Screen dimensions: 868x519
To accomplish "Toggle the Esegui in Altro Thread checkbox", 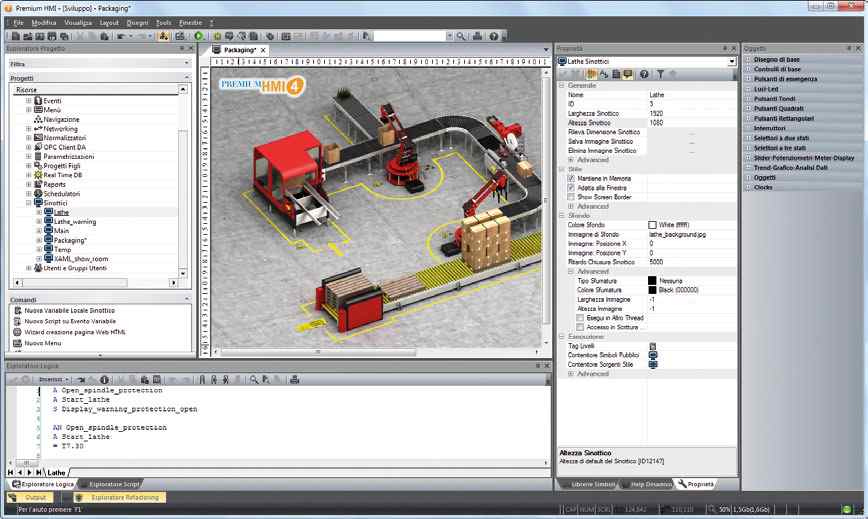I will 580,318.
